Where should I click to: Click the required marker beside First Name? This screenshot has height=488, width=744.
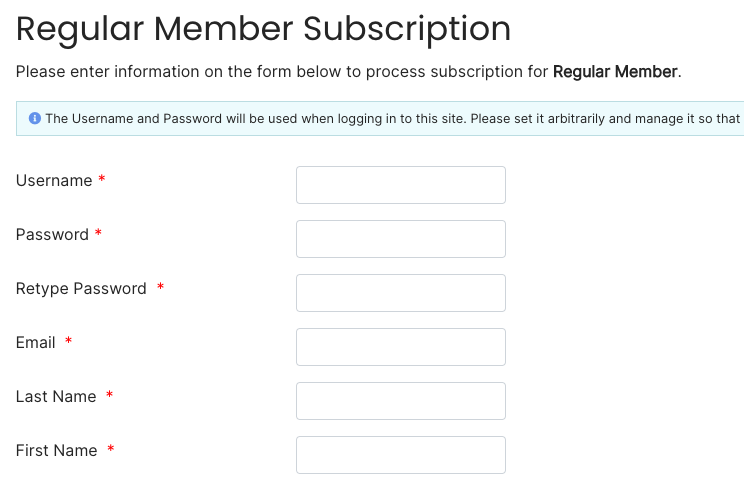tap(111, 449)
